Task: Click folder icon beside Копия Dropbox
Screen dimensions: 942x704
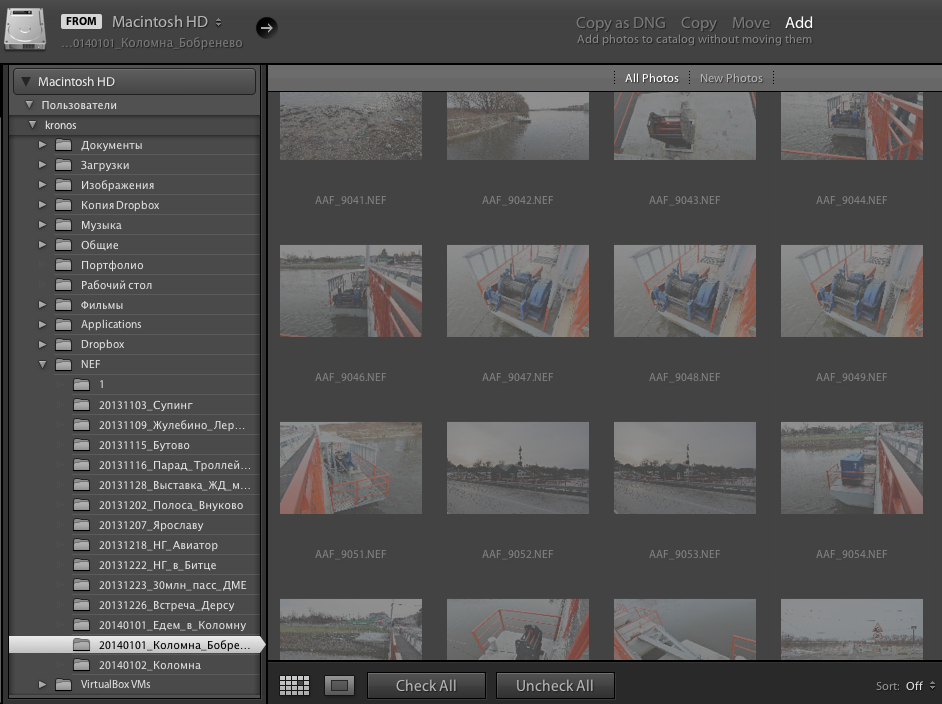Action: point(64,205)
